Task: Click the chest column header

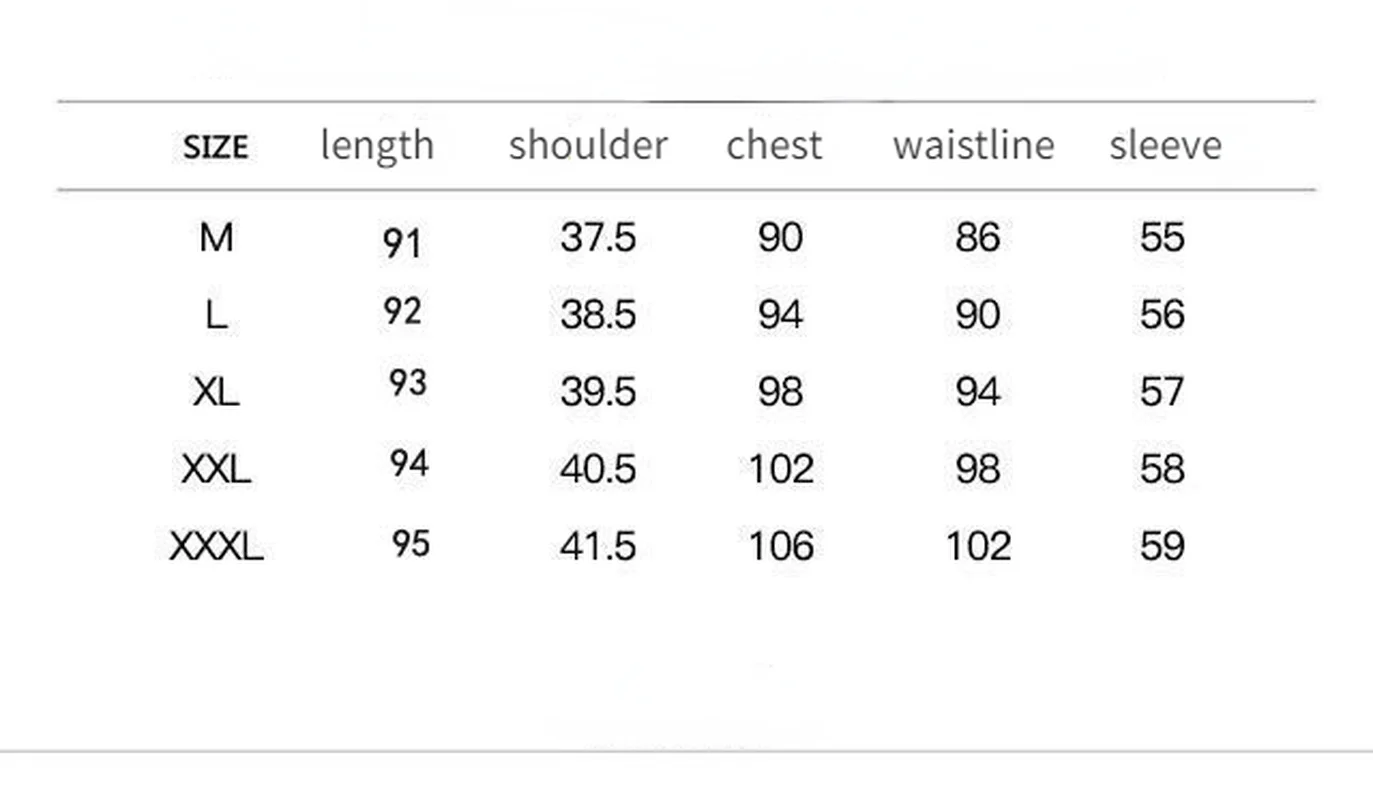Action: click(x=774, y=146)
